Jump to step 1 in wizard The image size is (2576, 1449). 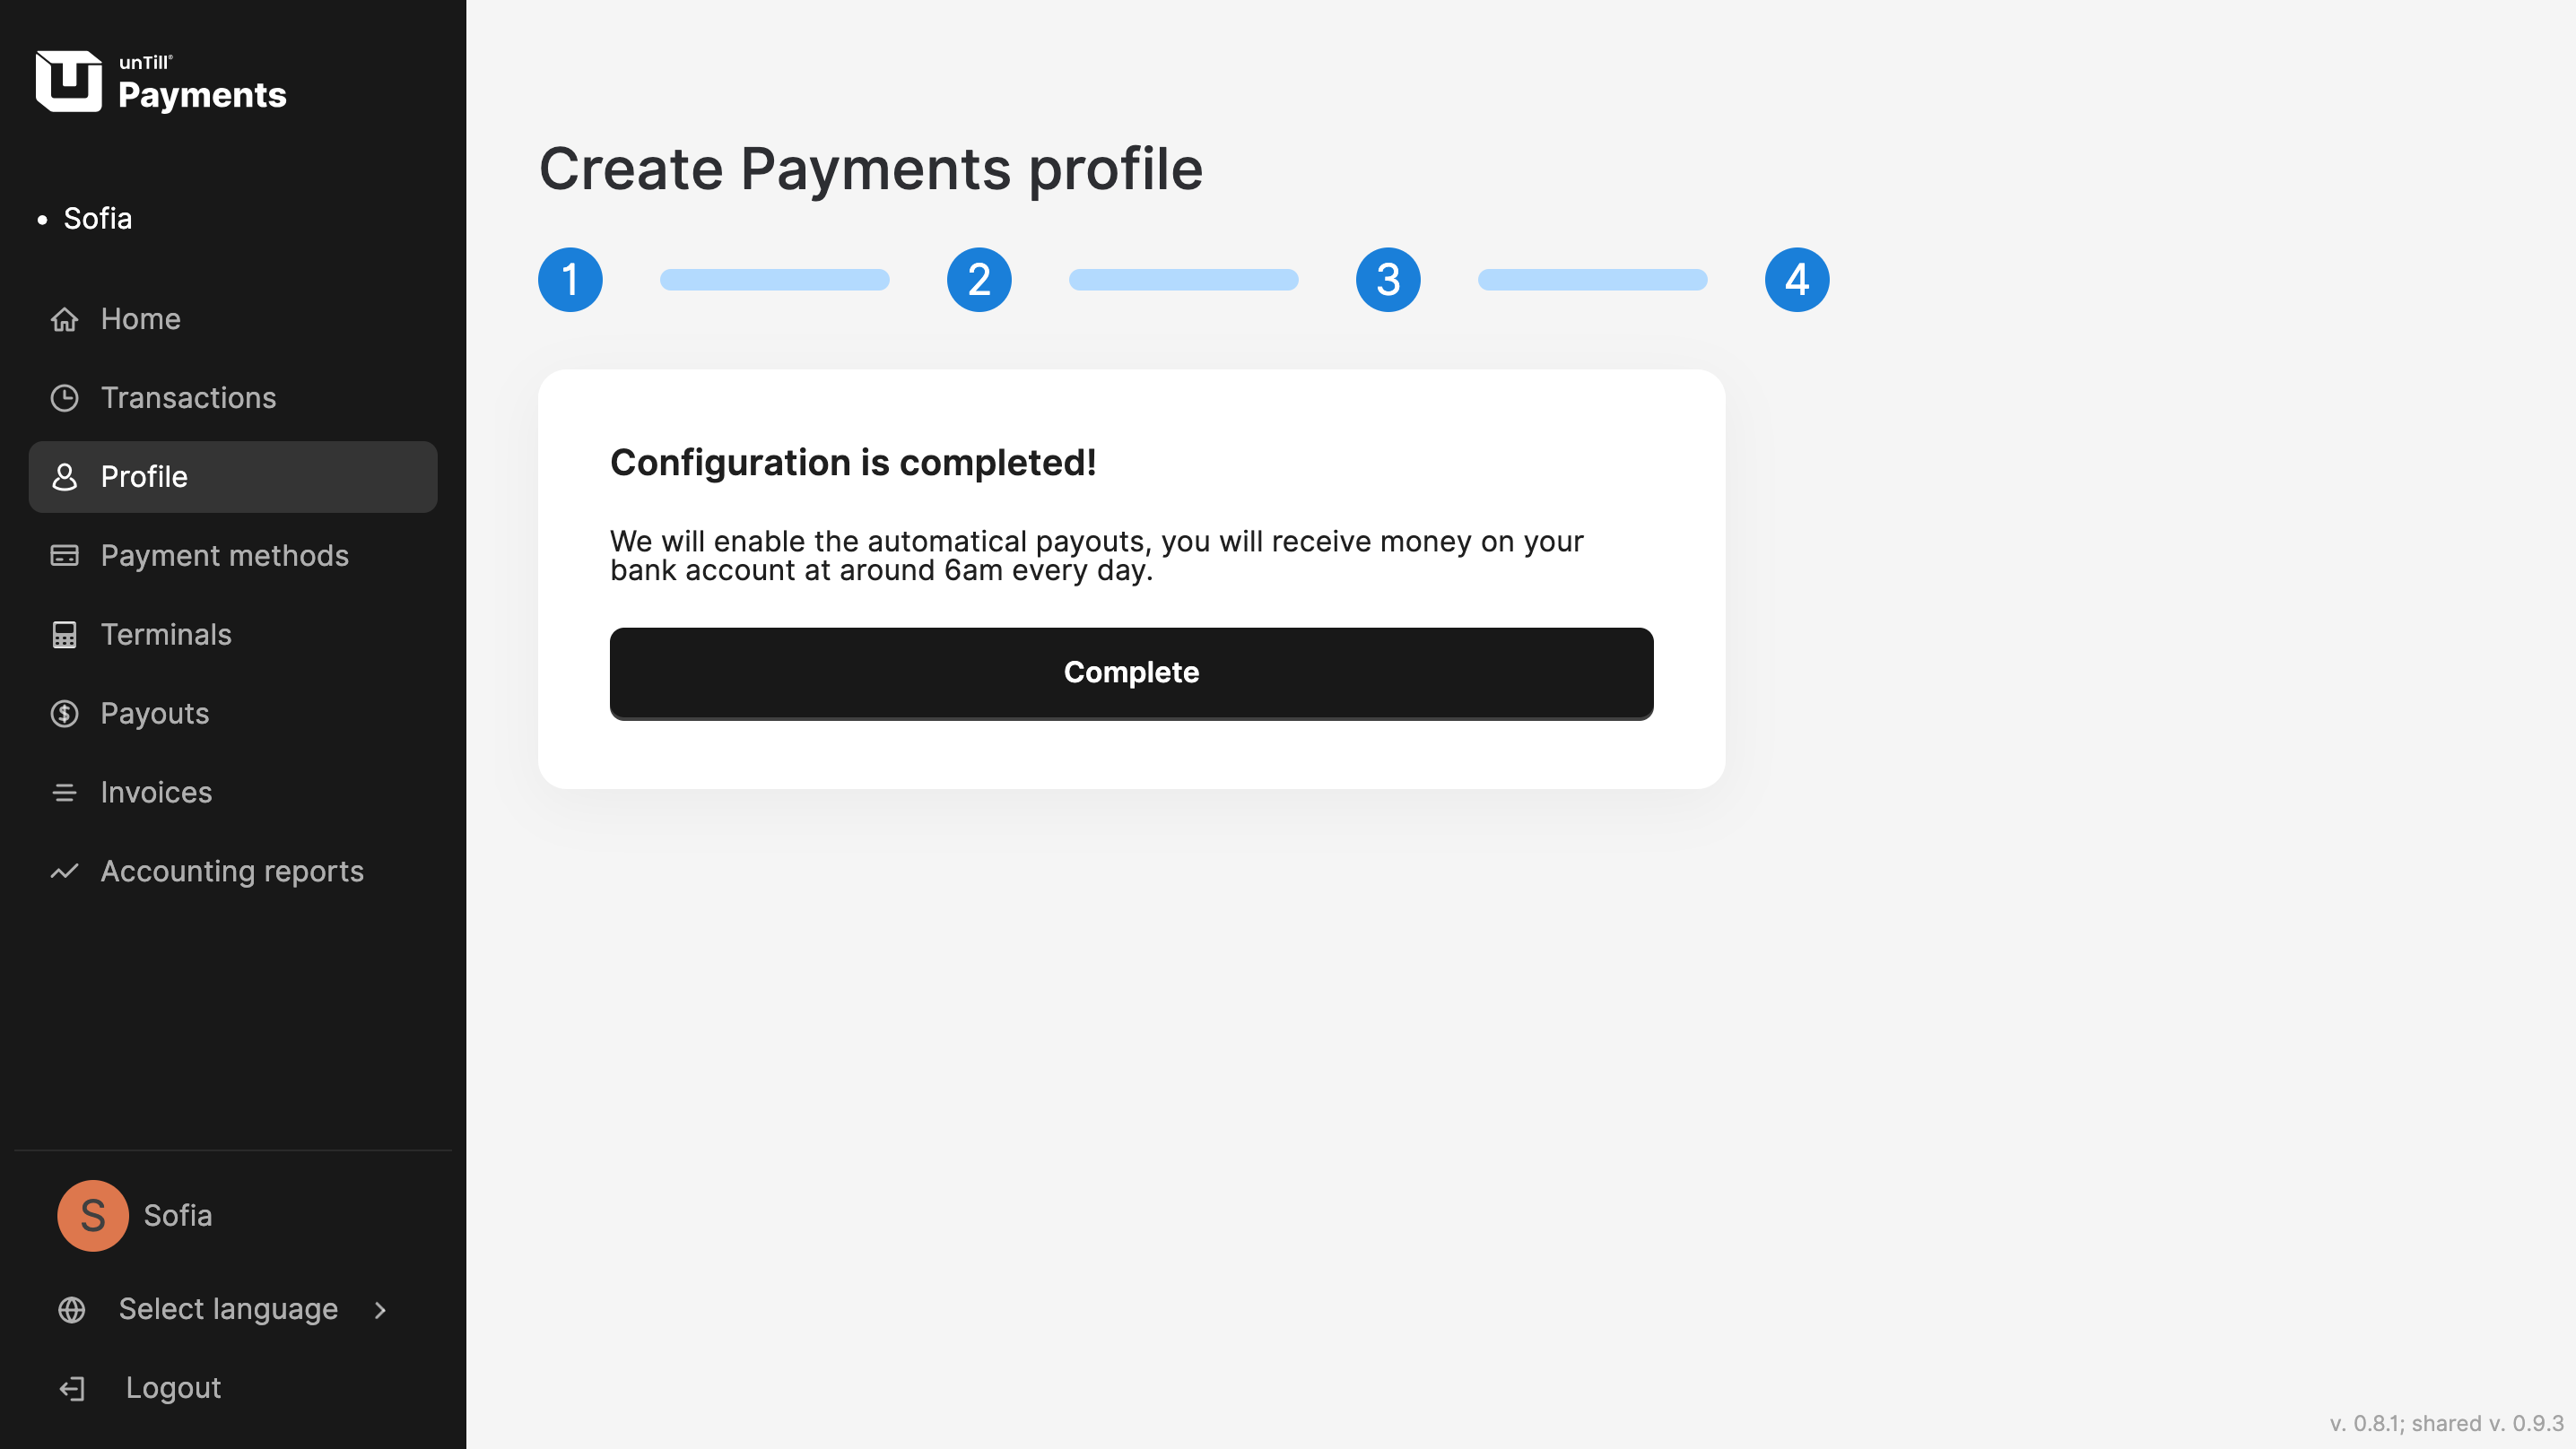point(570,280)
